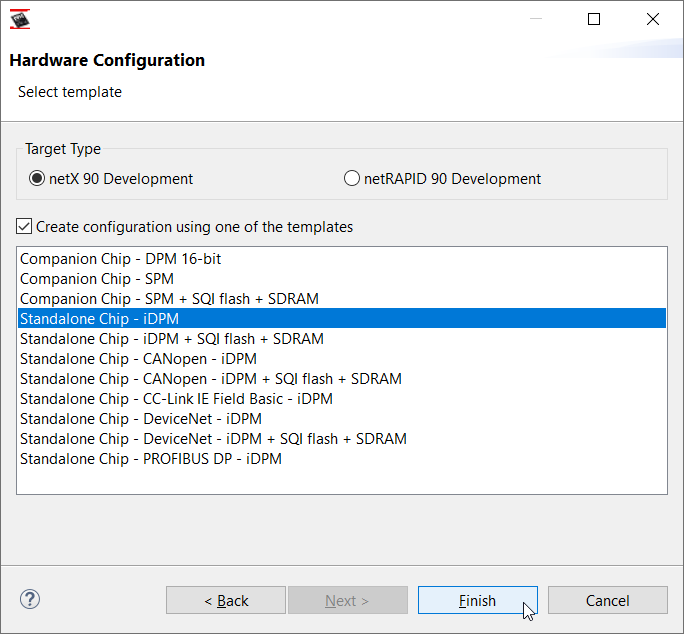The height and width of the screenshot is (634, 684).
Task: Choose Companion Chip - DPM 16-bit template
Action: (121, 259)
